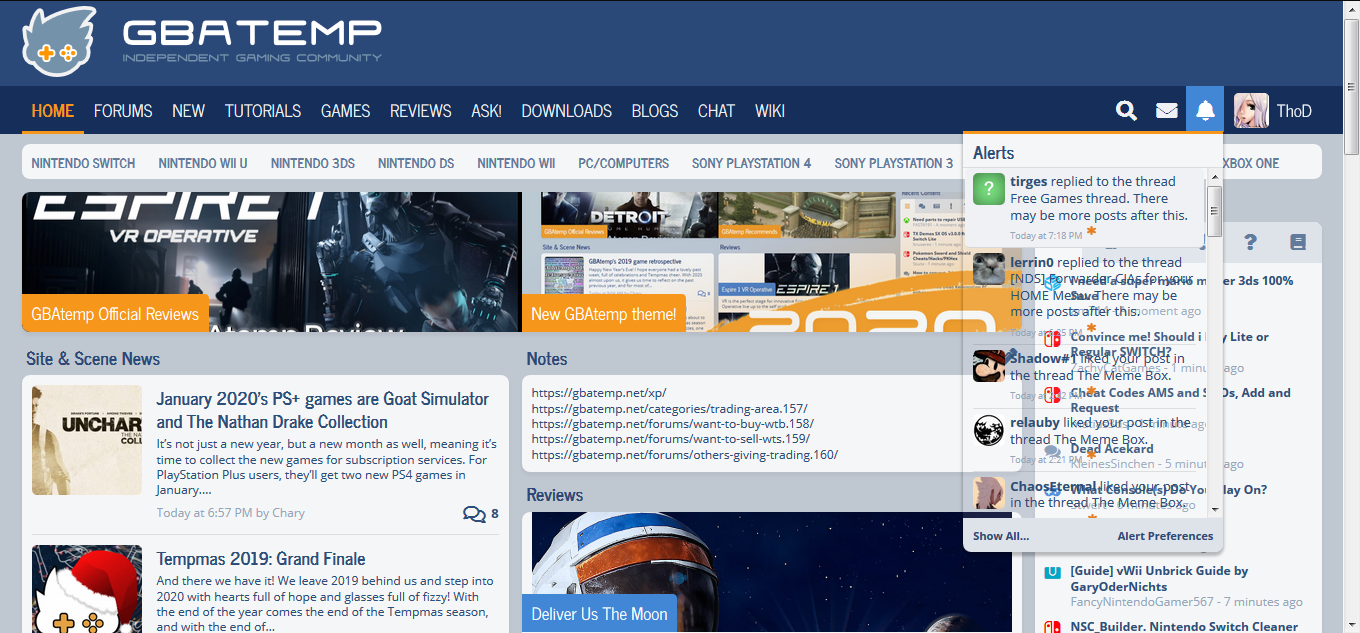
Task: Click the gbatemp.net/xp/ note URL
Action: (599, 393)
